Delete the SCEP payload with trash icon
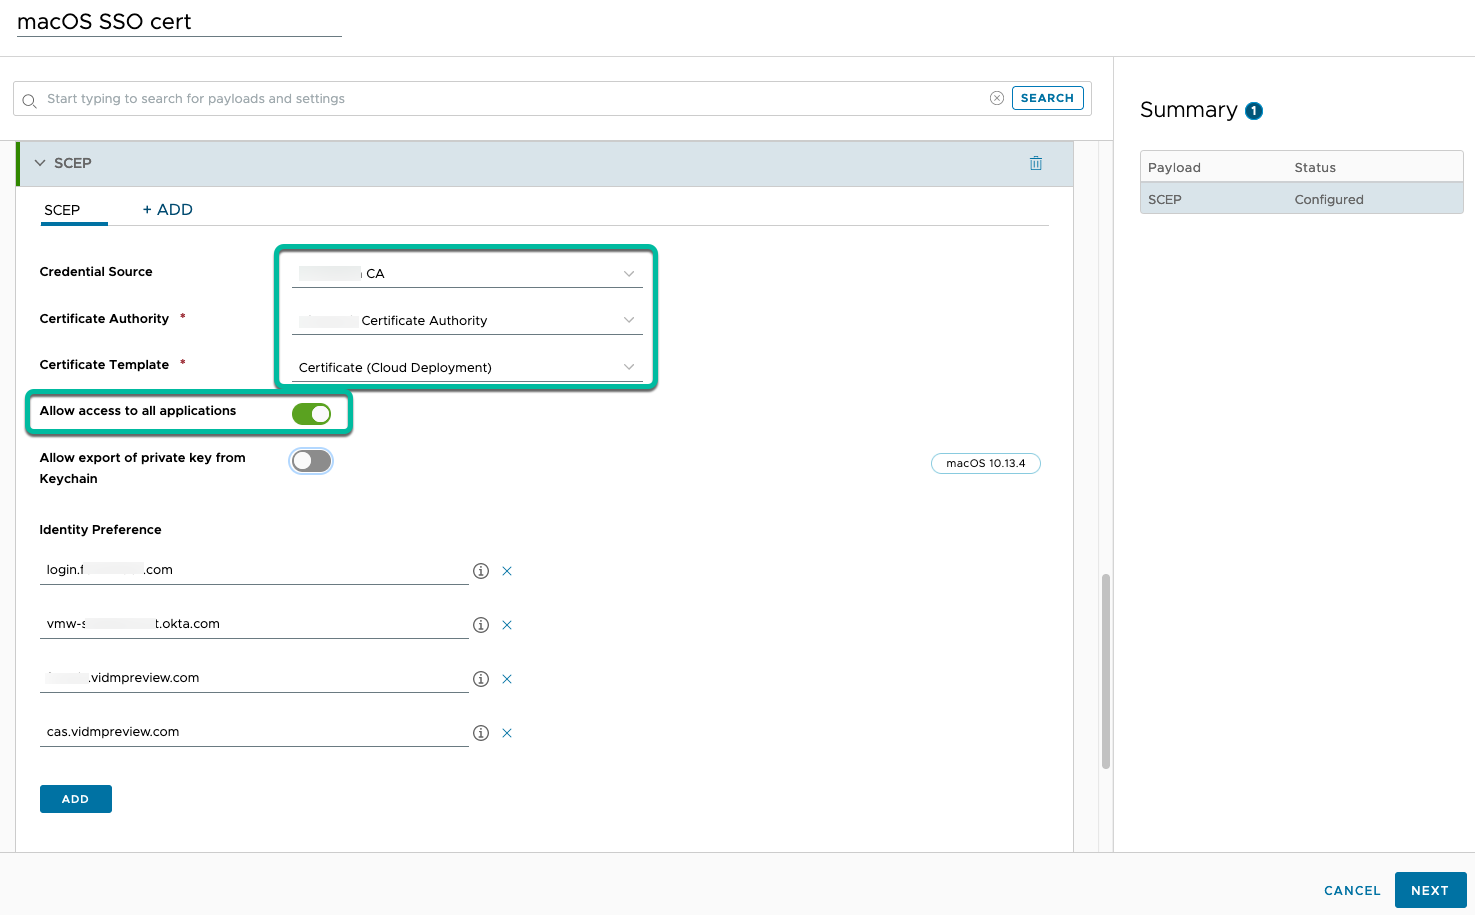Viewport: 1475px width, 915px height. [1035, 163]
